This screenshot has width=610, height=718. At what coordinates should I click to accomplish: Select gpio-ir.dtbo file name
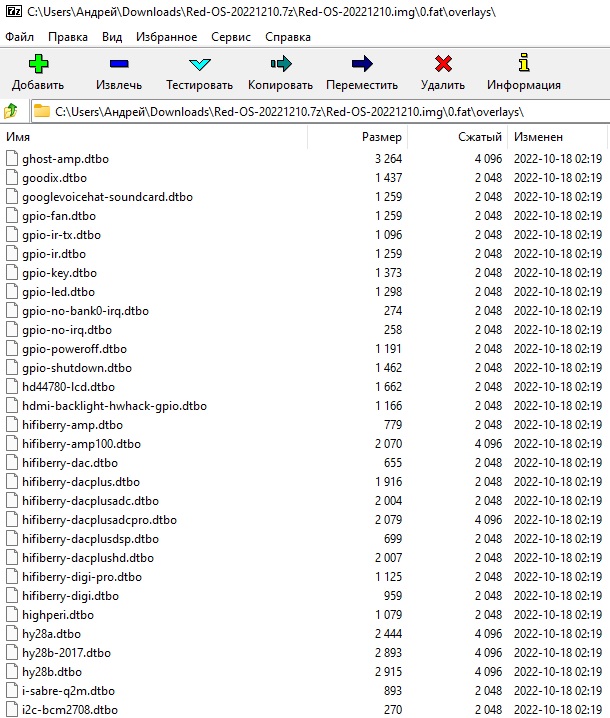point(54,254)
